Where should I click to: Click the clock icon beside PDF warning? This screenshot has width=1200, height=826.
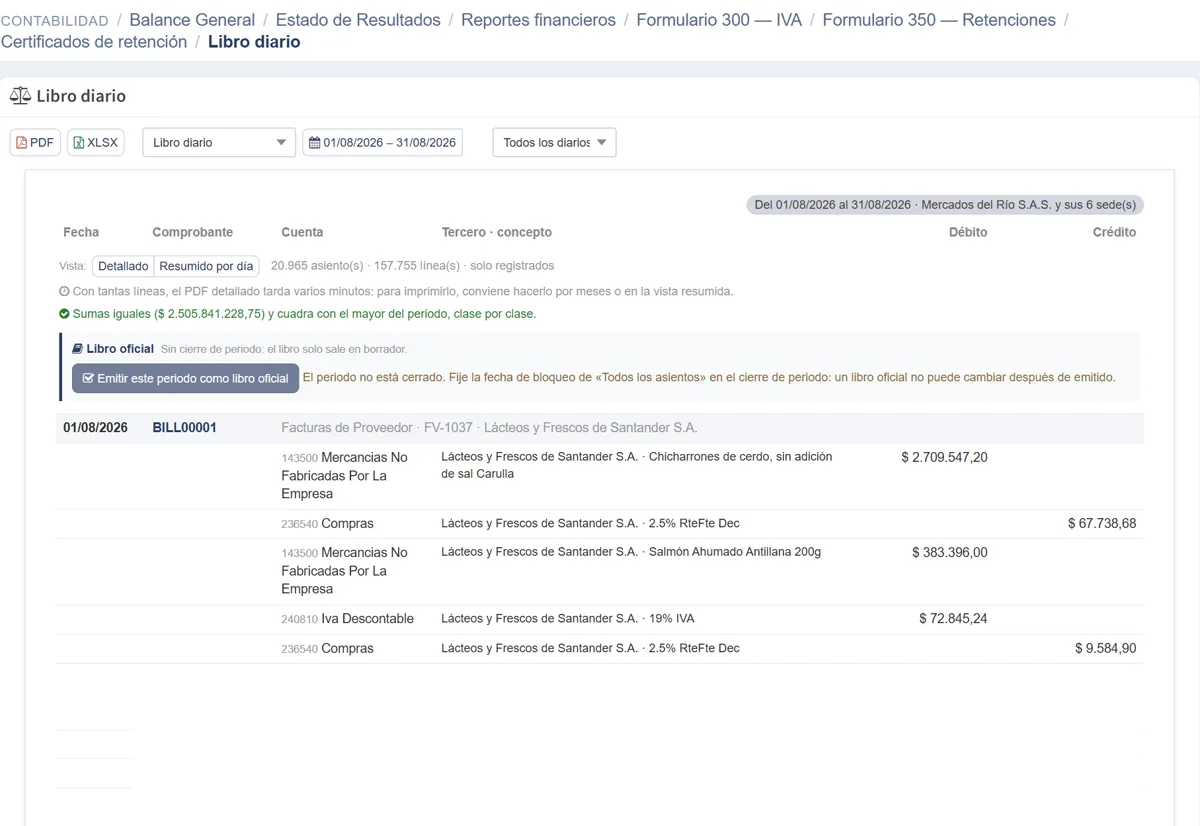coord(64,292)
